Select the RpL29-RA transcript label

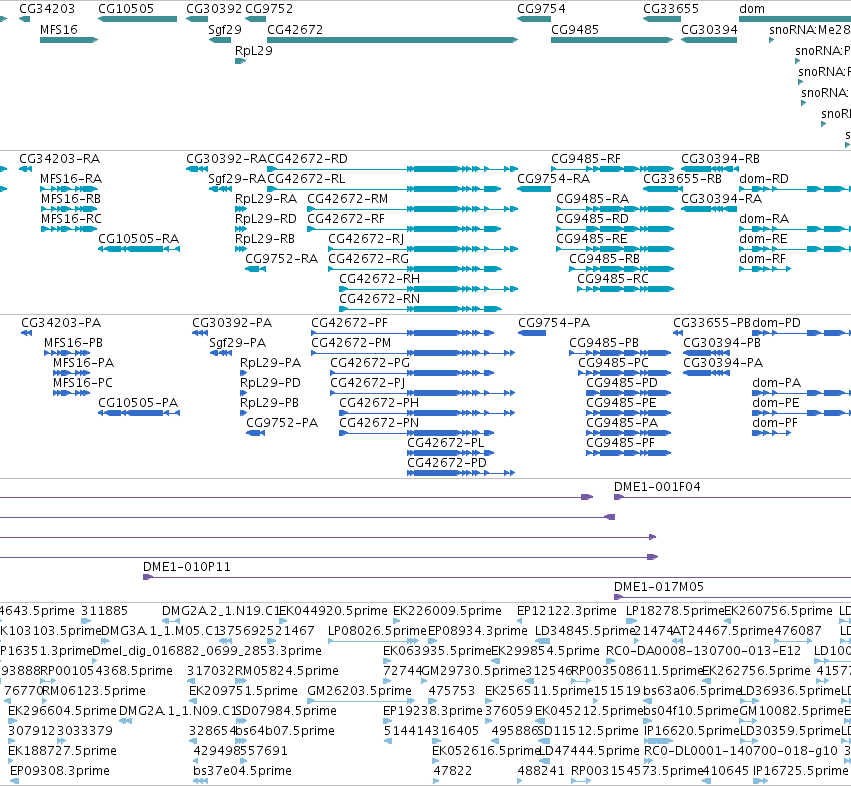(266, 199)
